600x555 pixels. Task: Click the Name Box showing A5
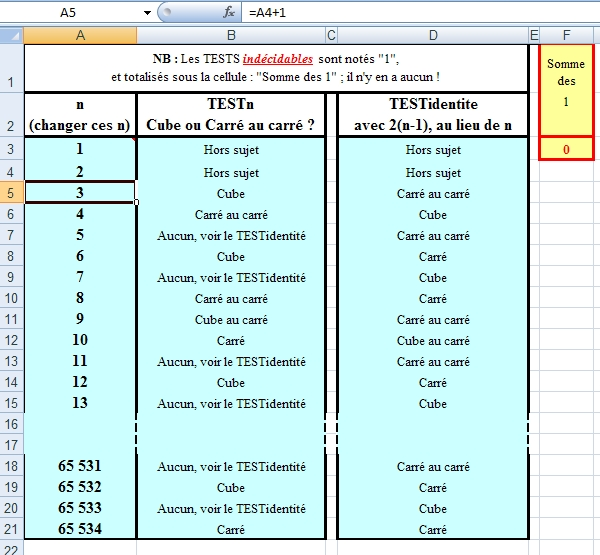click(70, 13)
